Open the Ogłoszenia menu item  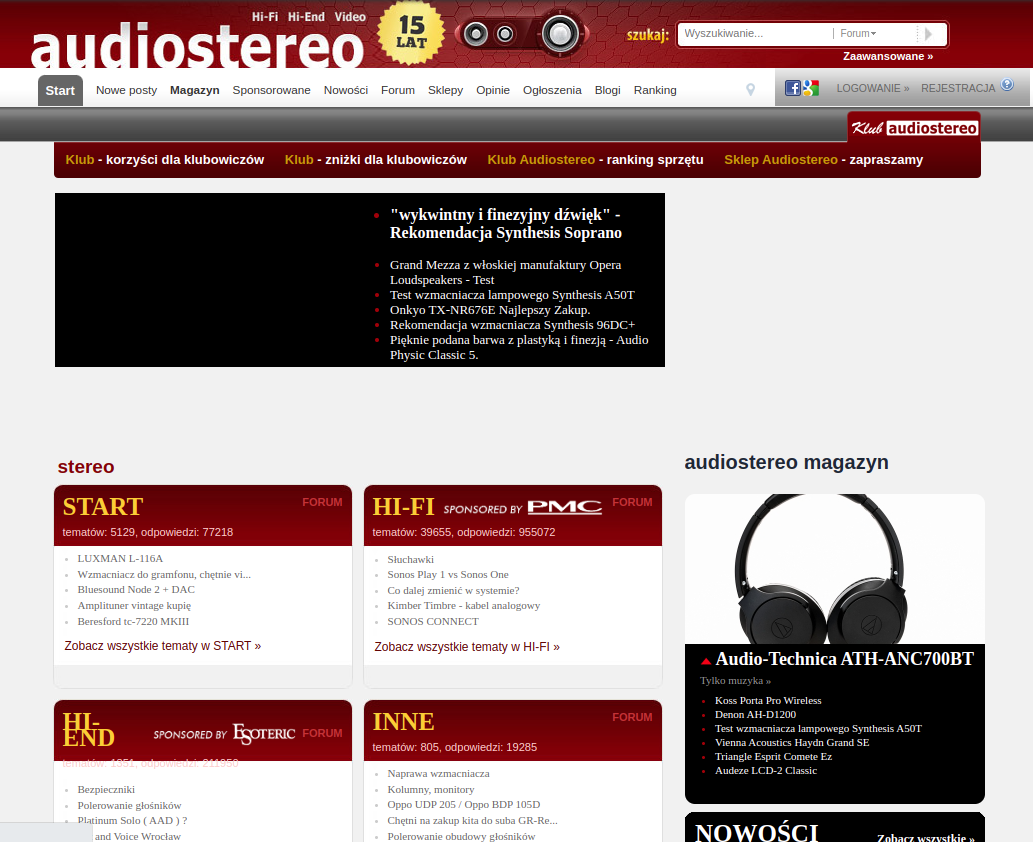point(552,90)
